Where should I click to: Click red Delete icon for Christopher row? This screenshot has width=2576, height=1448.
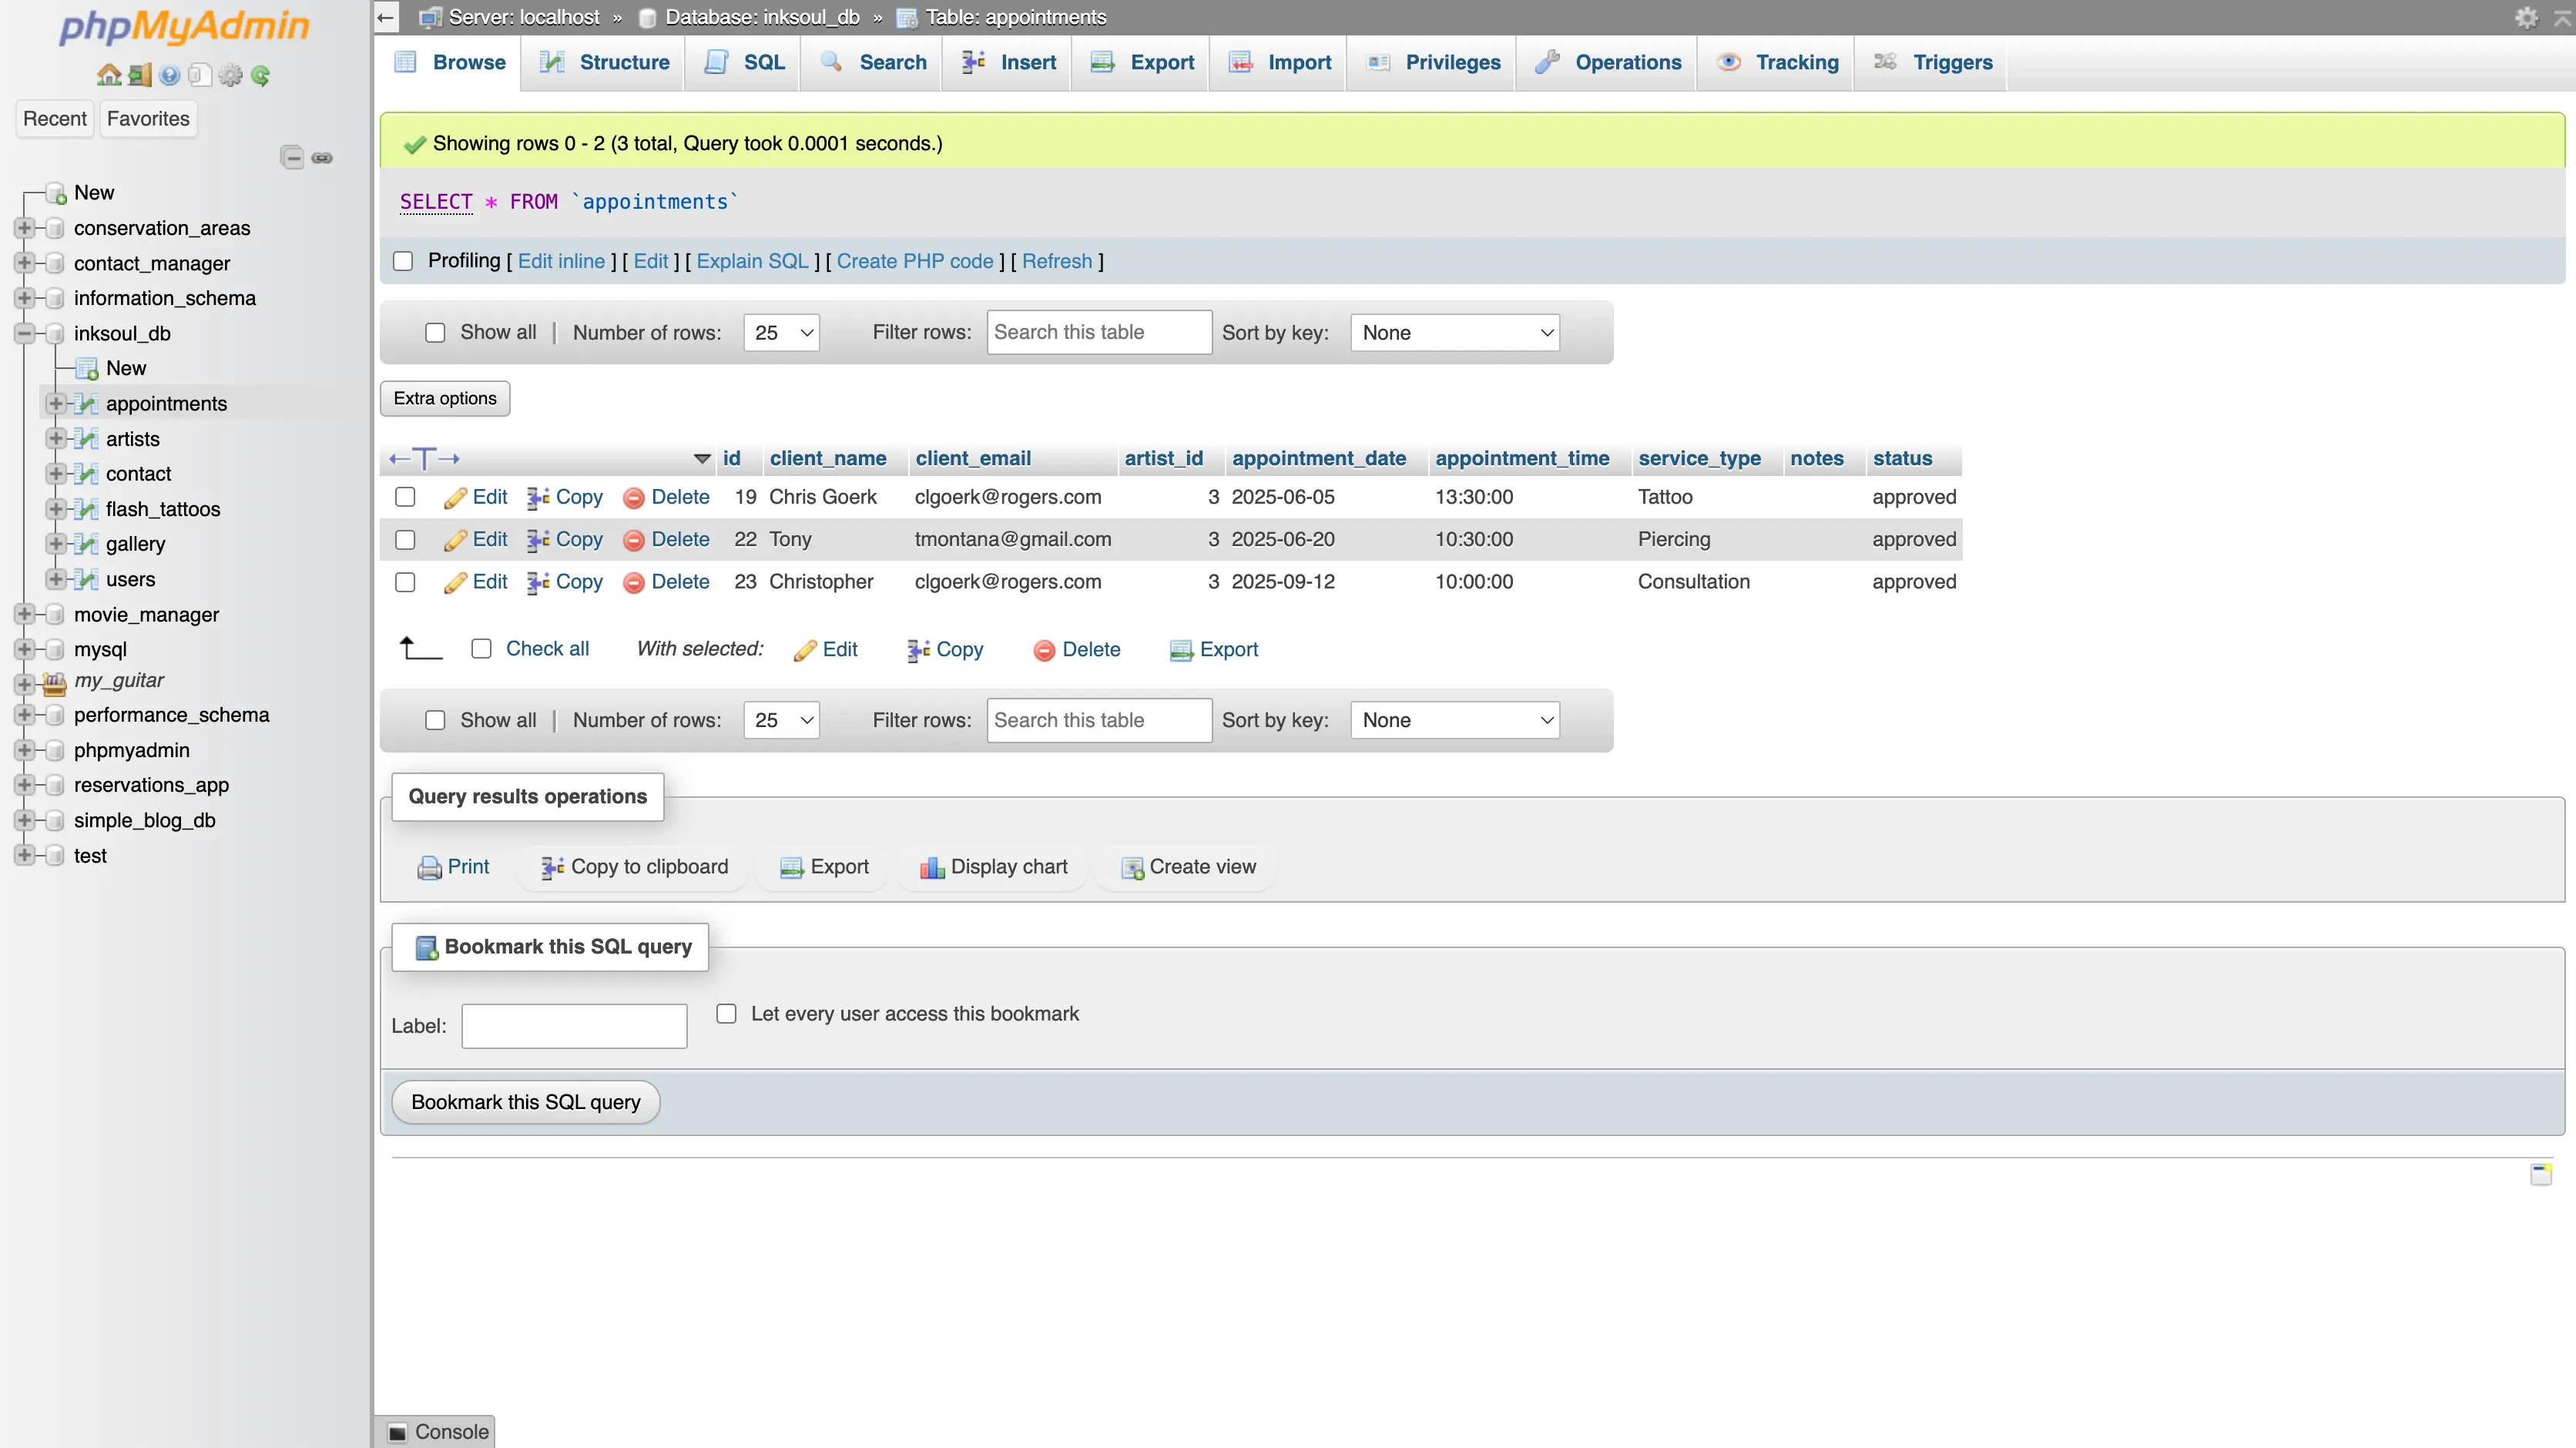(x=633, y=583)
